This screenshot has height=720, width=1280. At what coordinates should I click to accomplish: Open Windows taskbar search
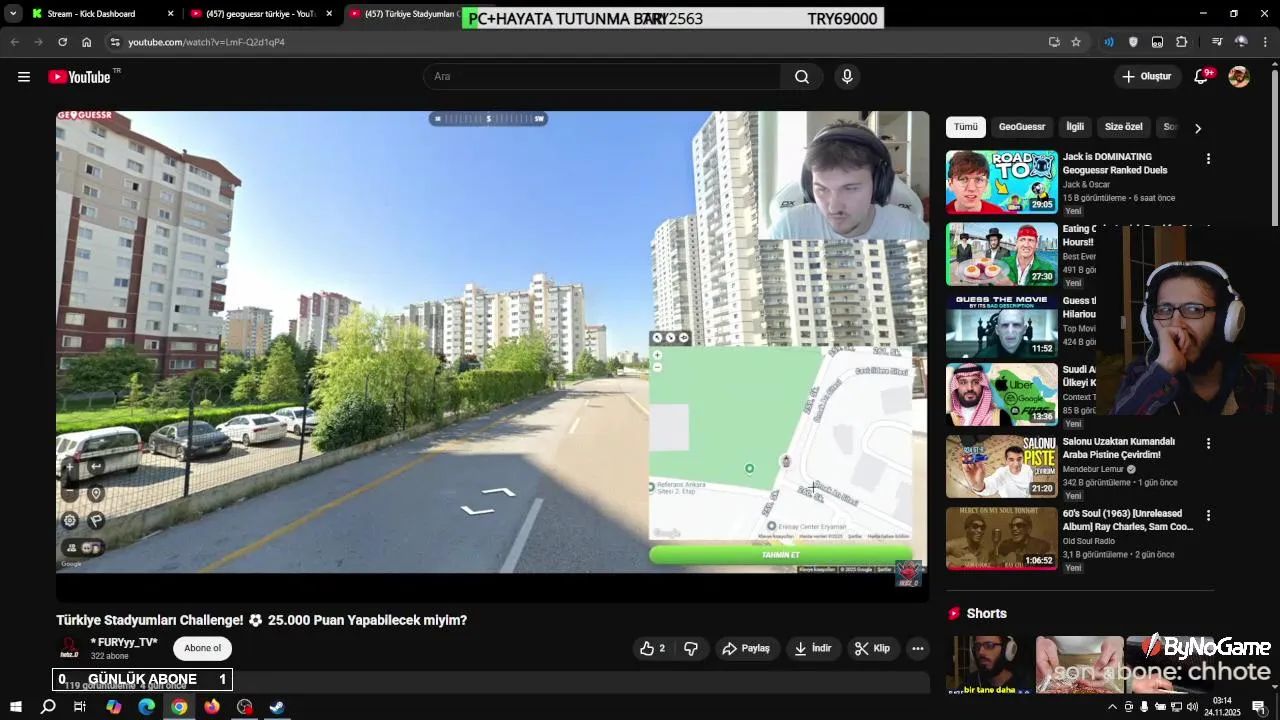tap(48, 707)
